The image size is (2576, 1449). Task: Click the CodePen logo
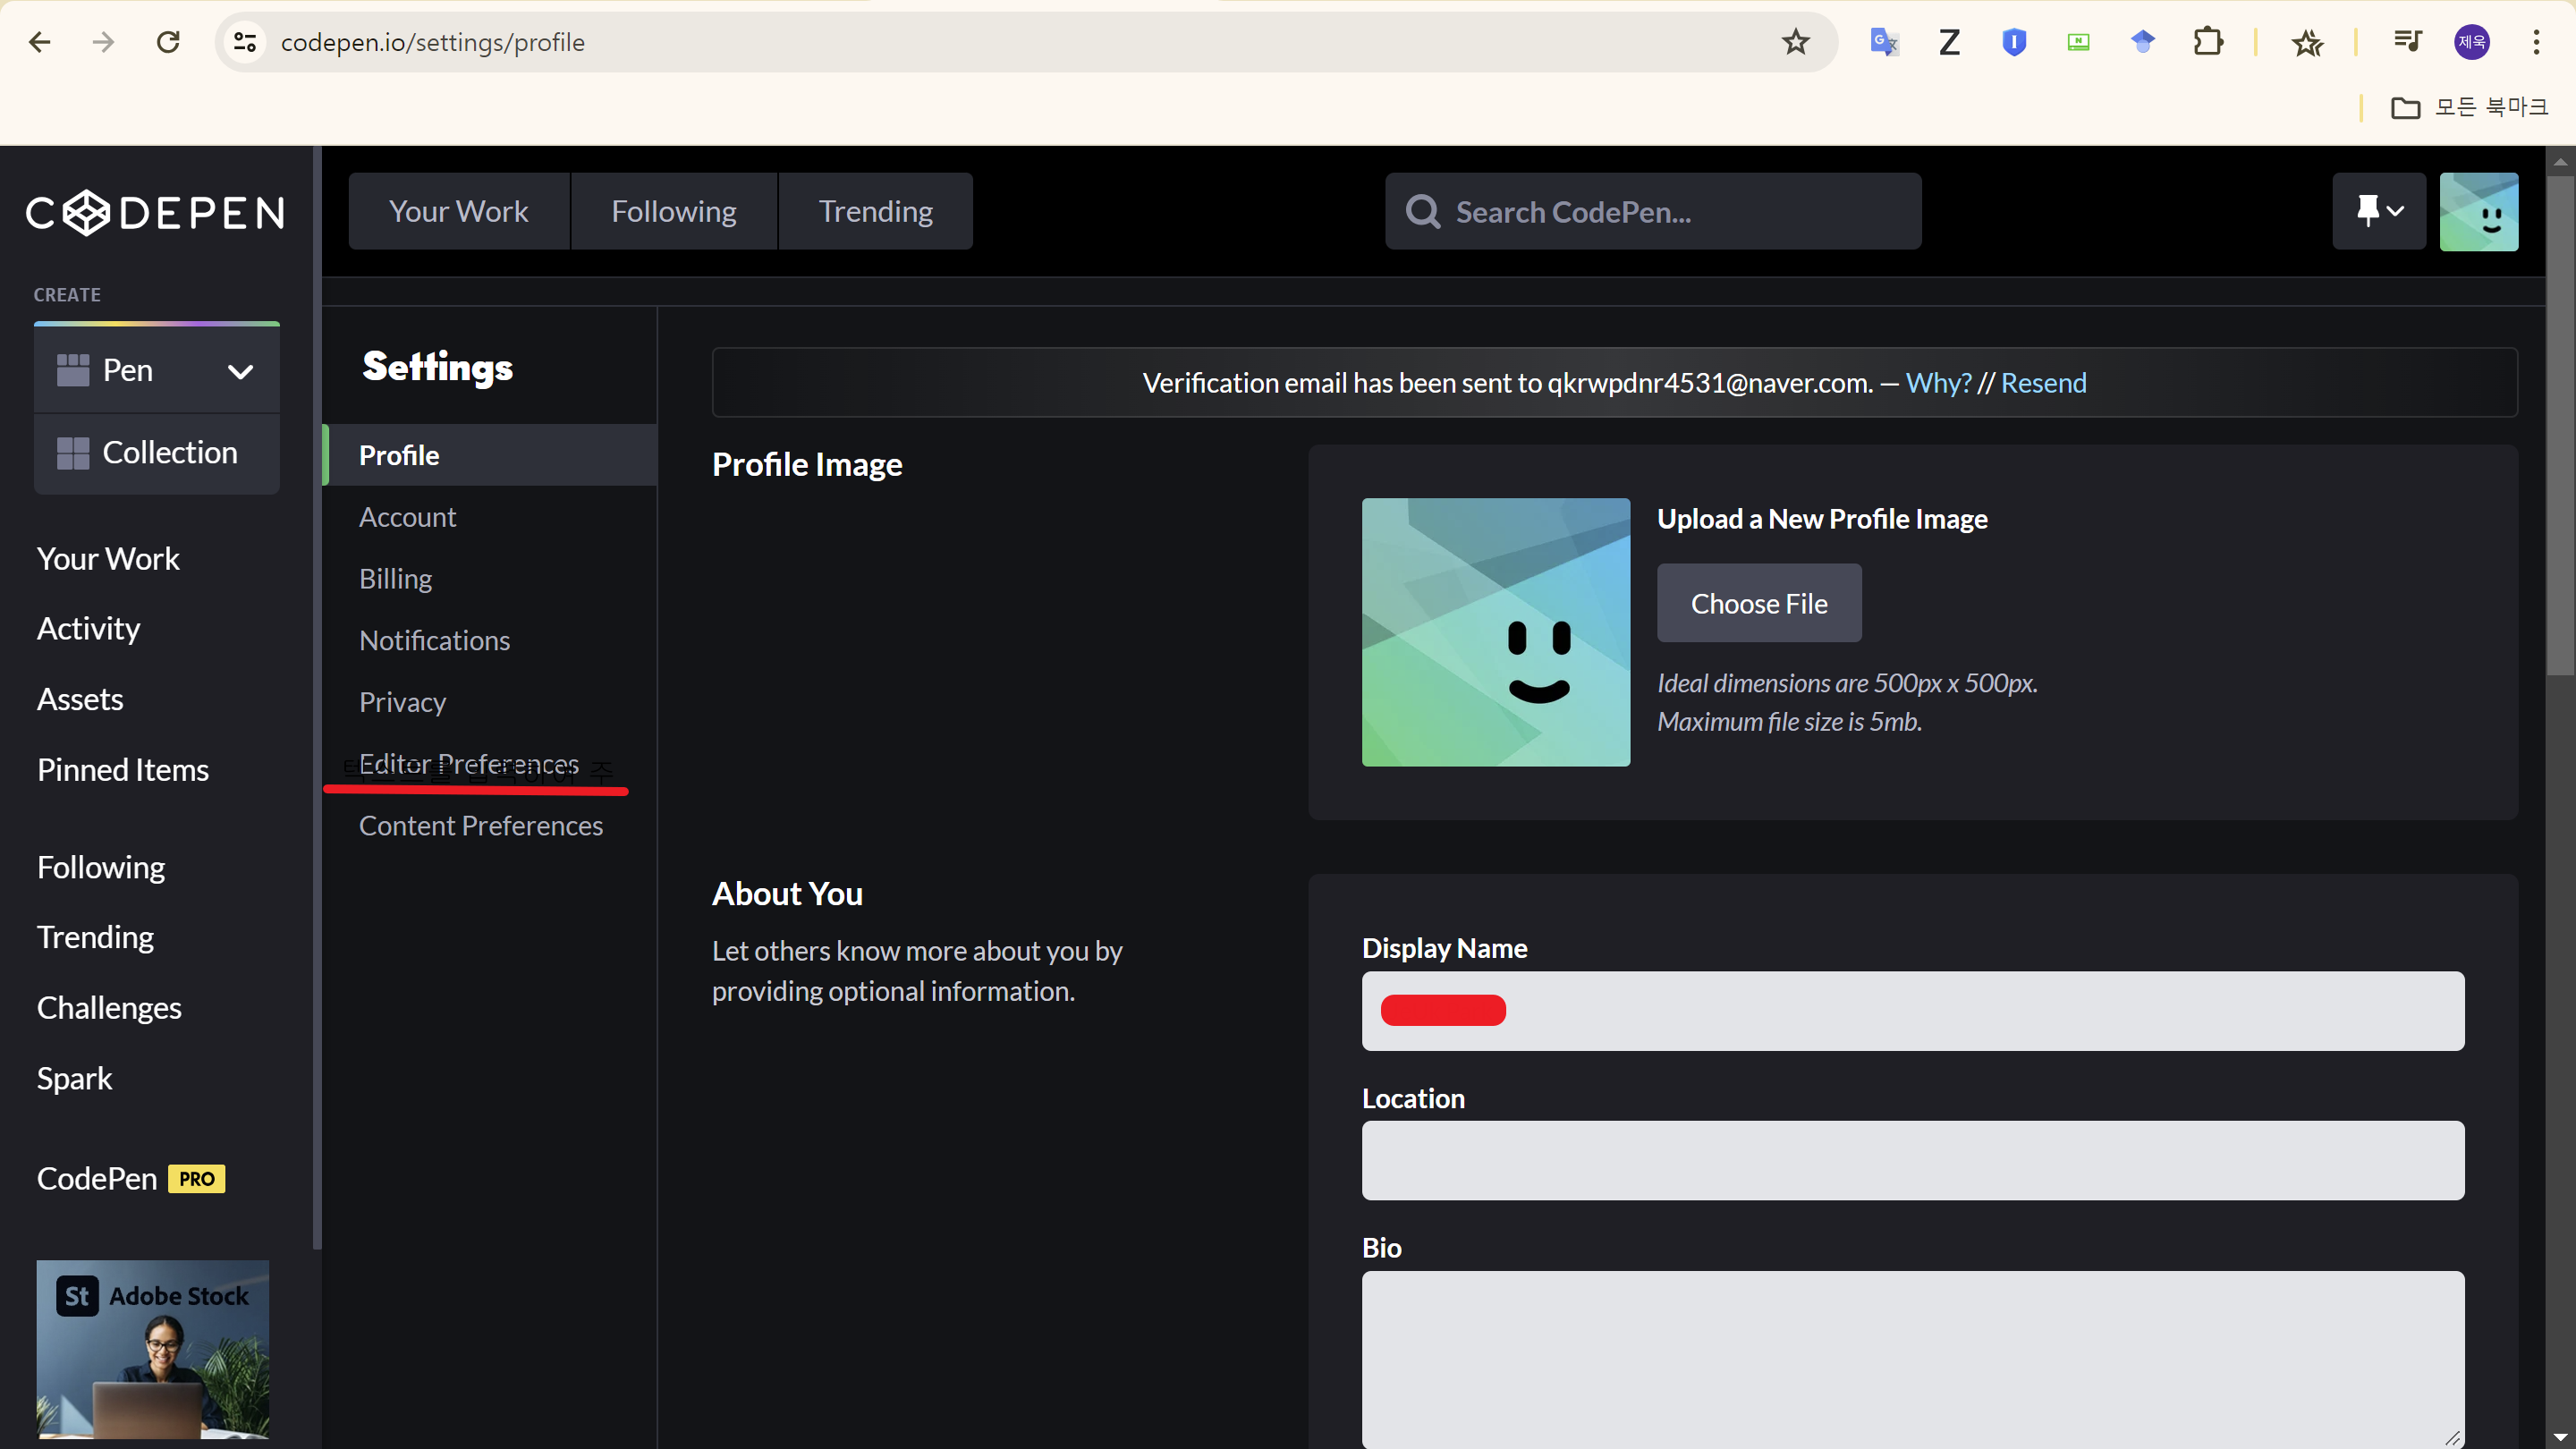coord(155,212)
